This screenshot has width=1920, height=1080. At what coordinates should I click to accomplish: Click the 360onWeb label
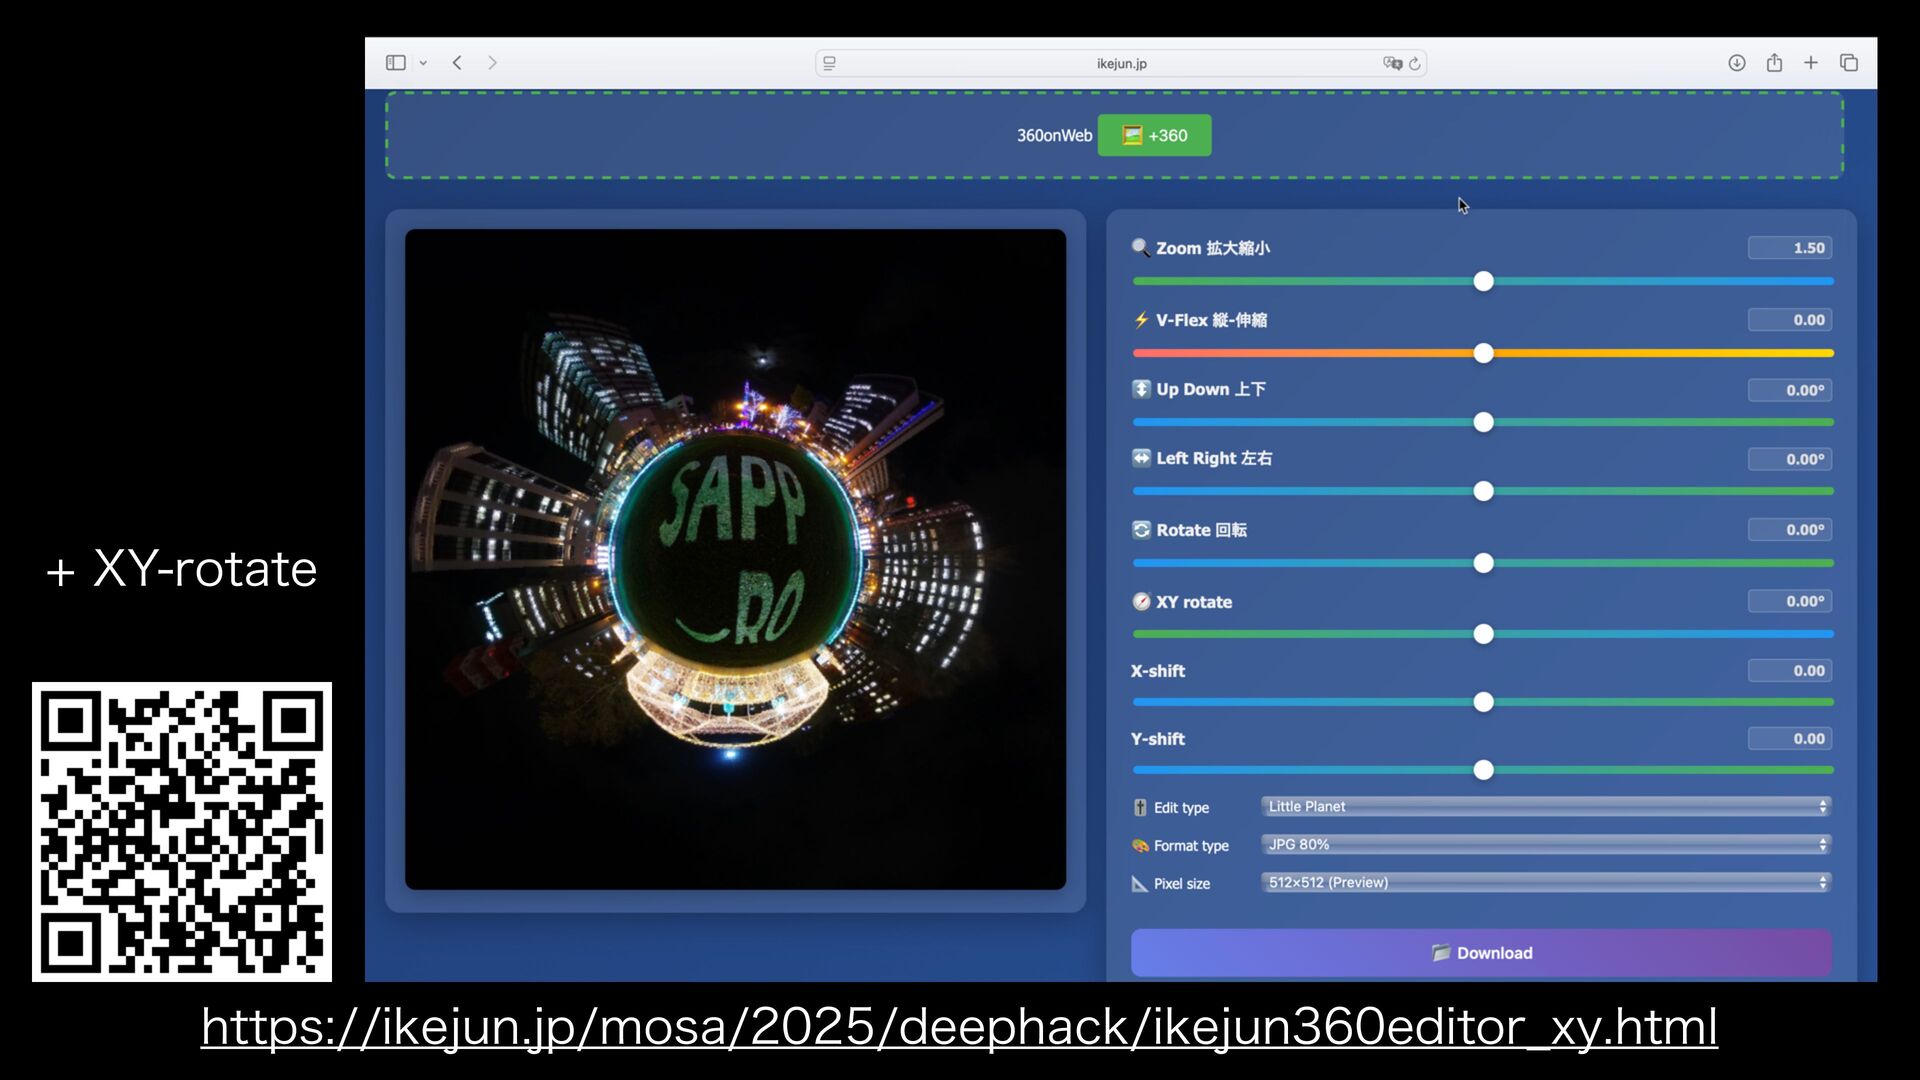pos(1054,135)
